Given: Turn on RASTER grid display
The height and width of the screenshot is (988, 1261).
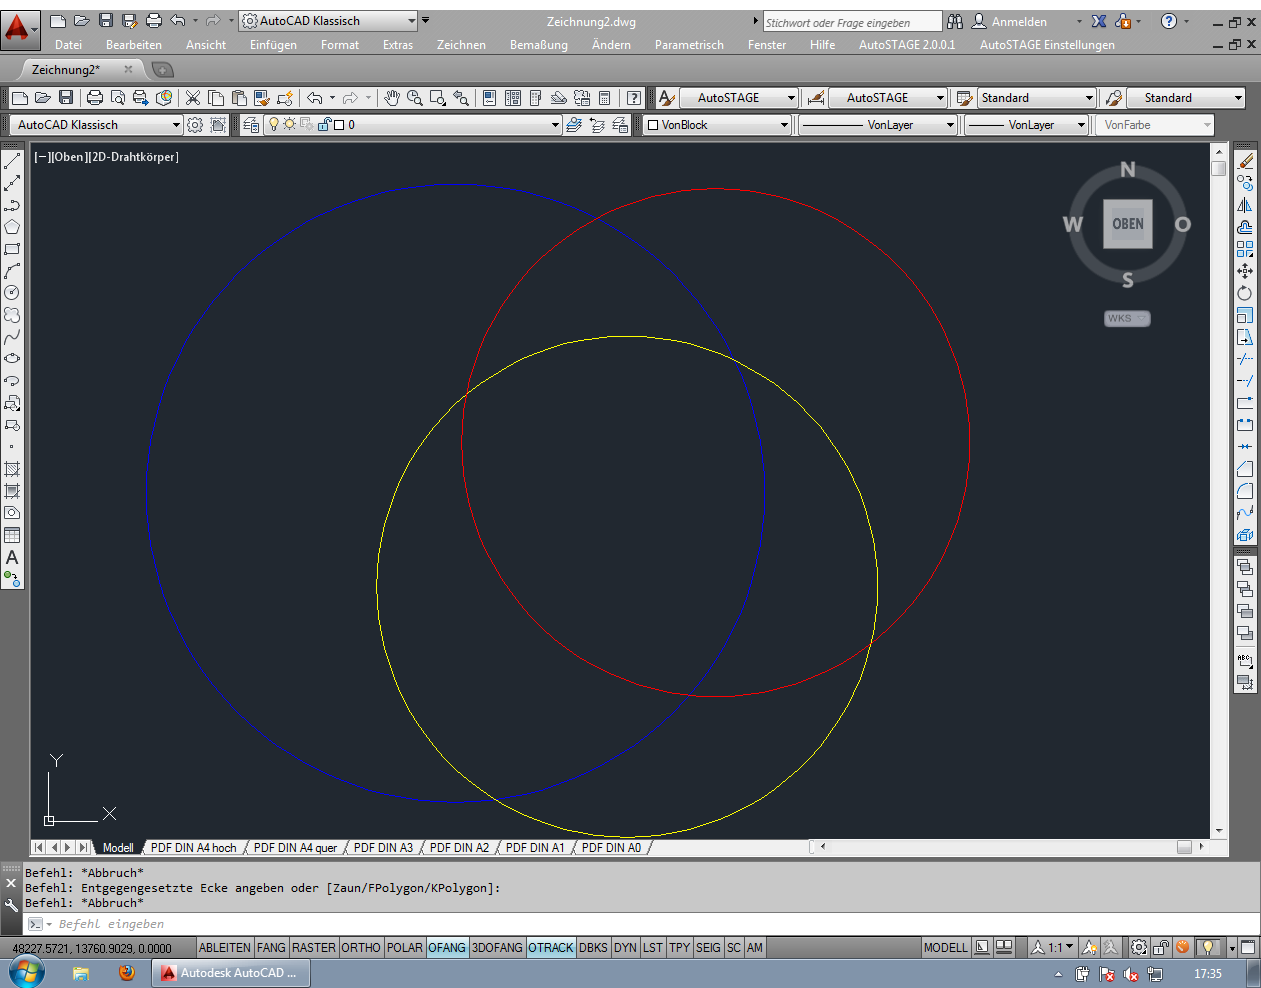Looking at the screenshot, I should click(x=314, y=947).
